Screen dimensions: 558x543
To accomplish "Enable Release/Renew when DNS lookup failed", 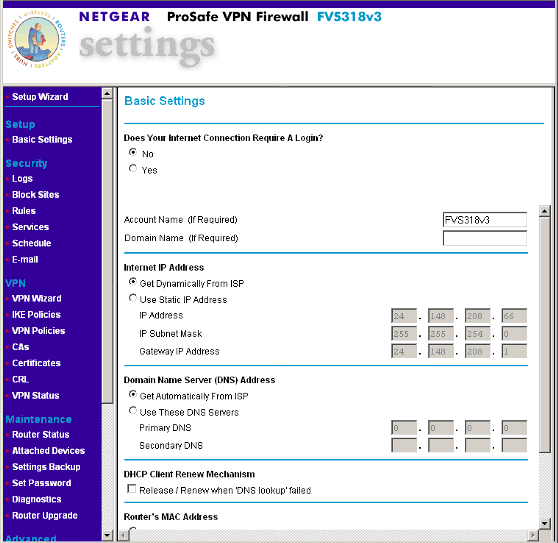I will (132, 489).
